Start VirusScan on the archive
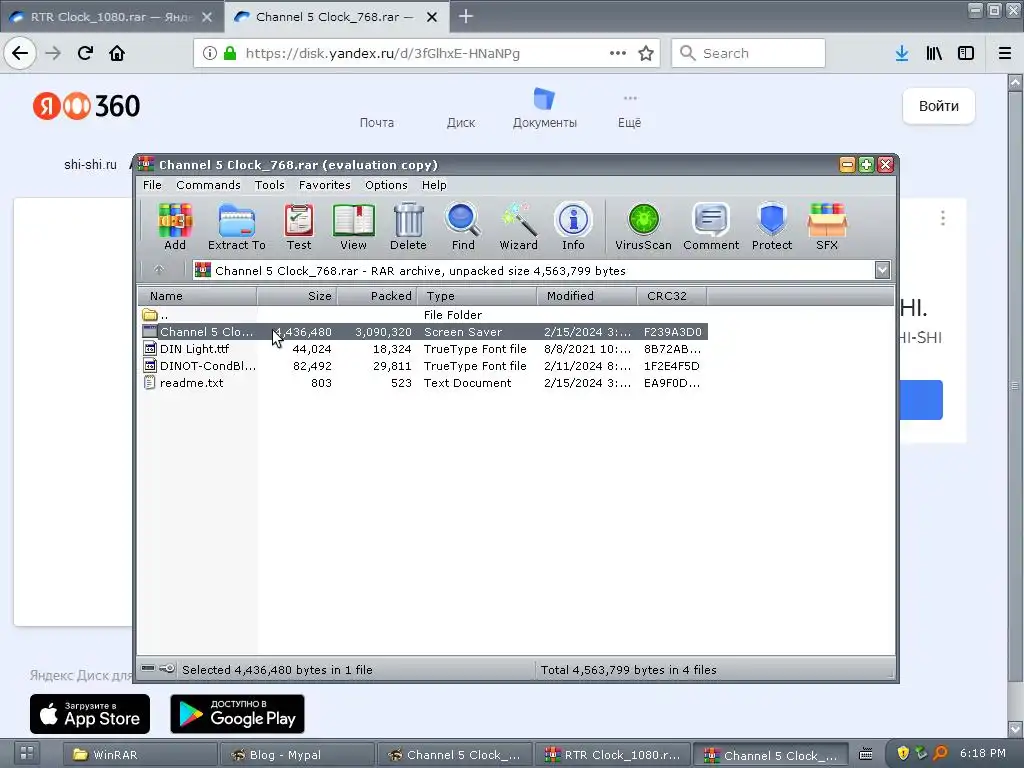Screen dimensions: 1024x768 [643, 227]
